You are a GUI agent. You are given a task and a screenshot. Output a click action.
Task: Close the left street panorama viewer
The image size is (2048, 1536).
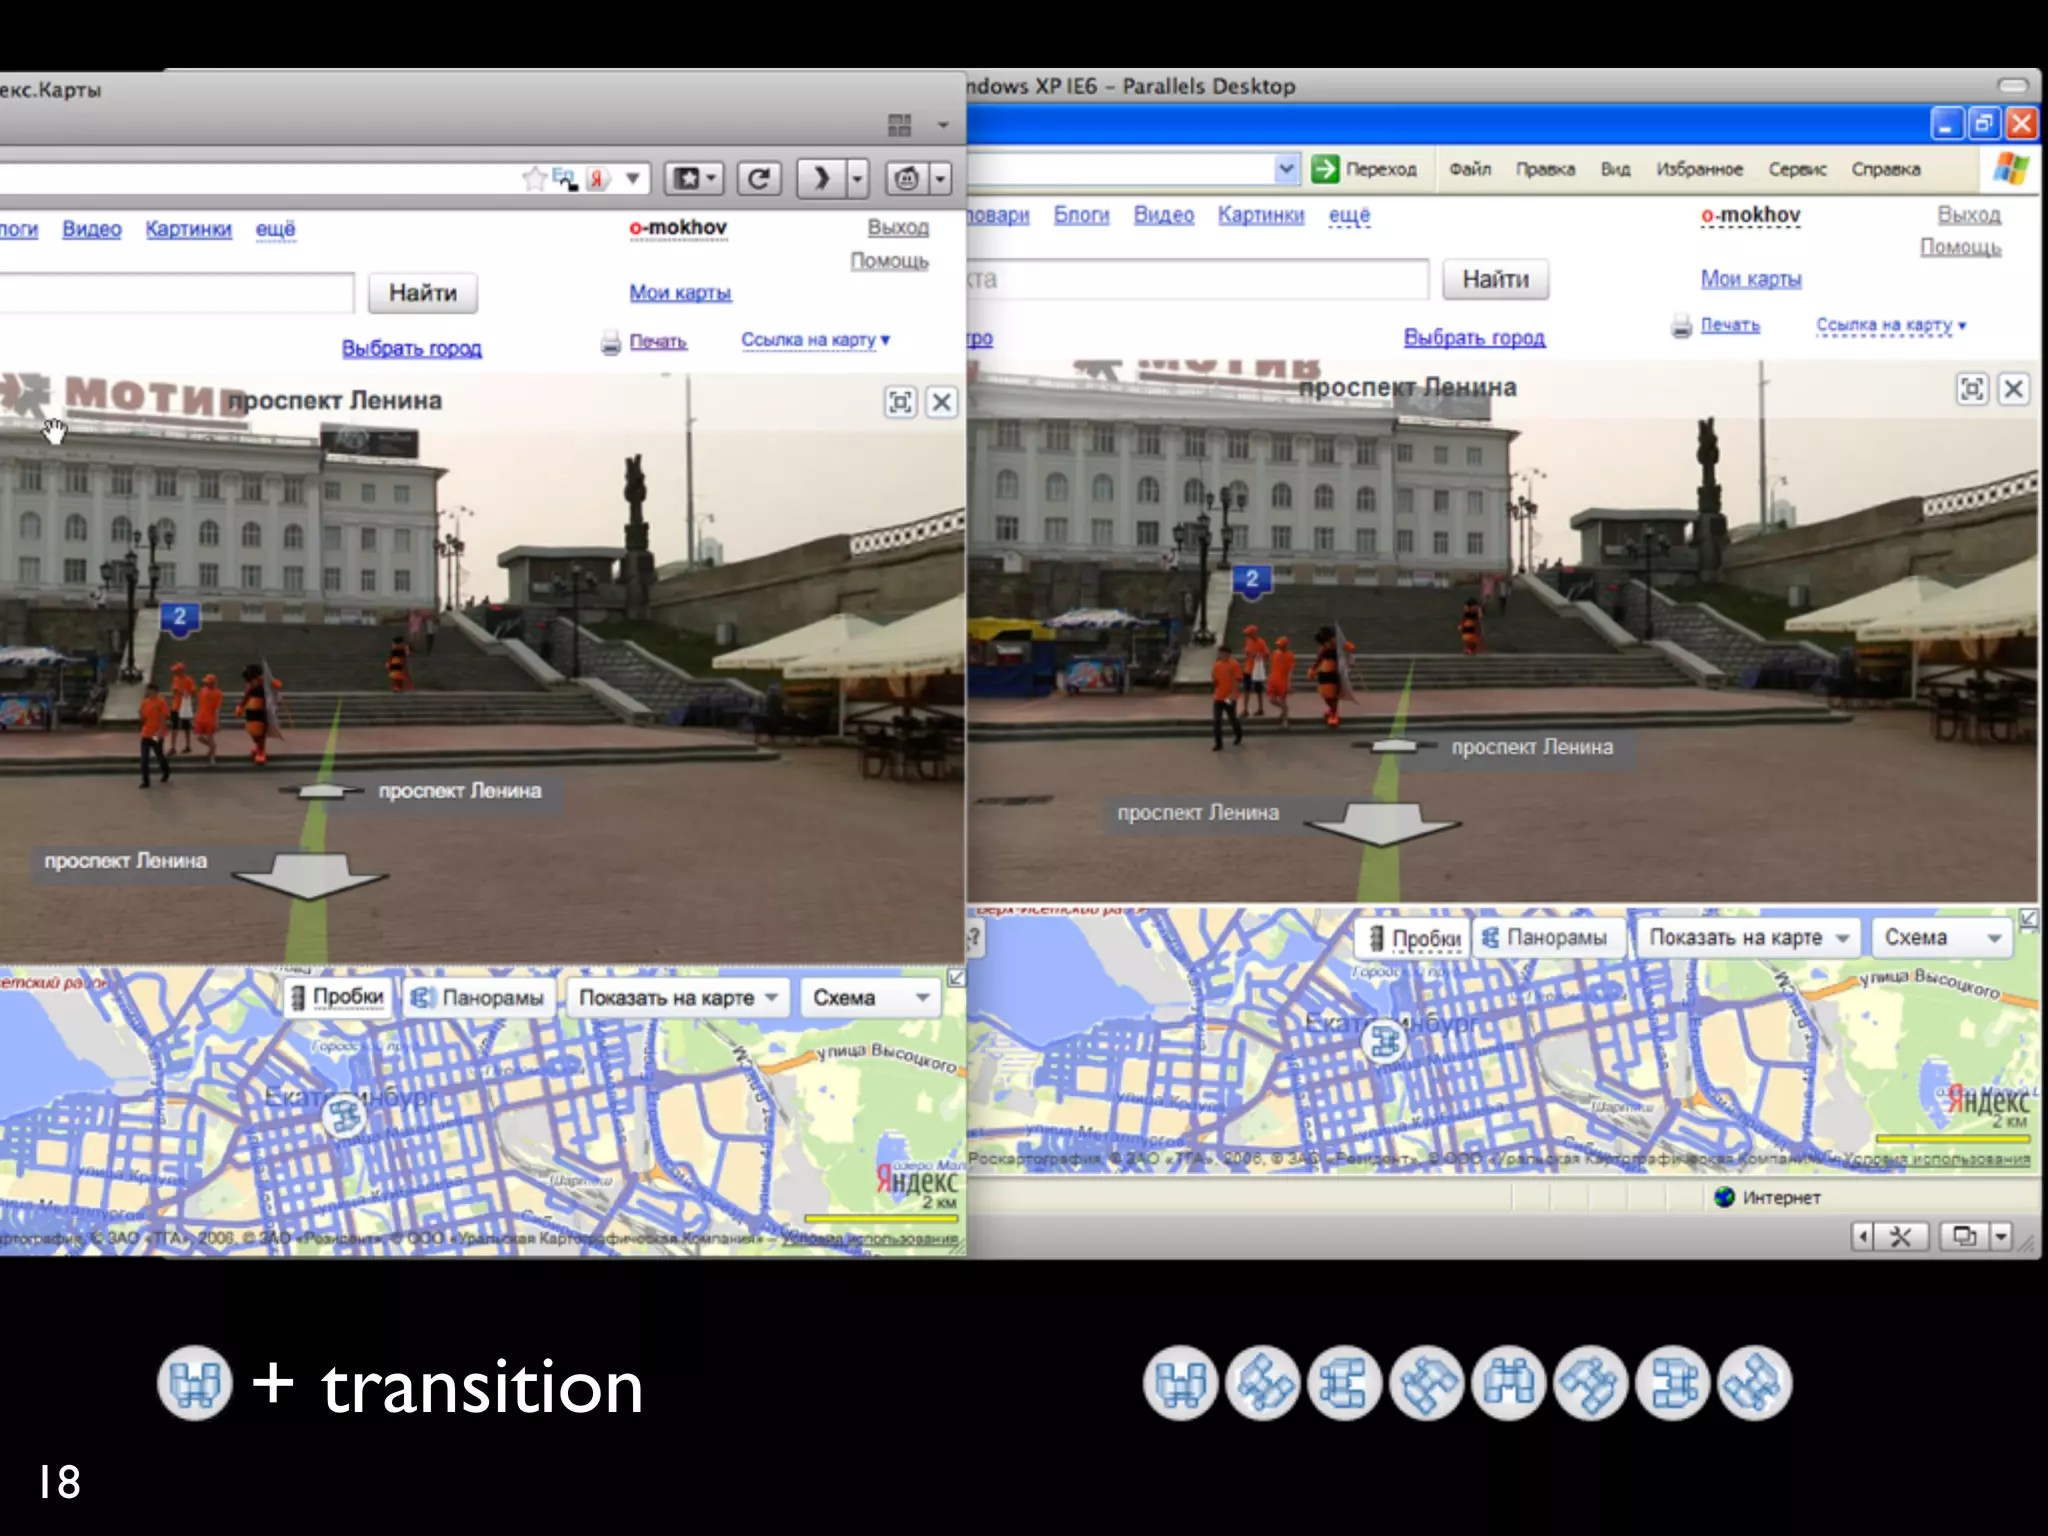tap(941, 402)
